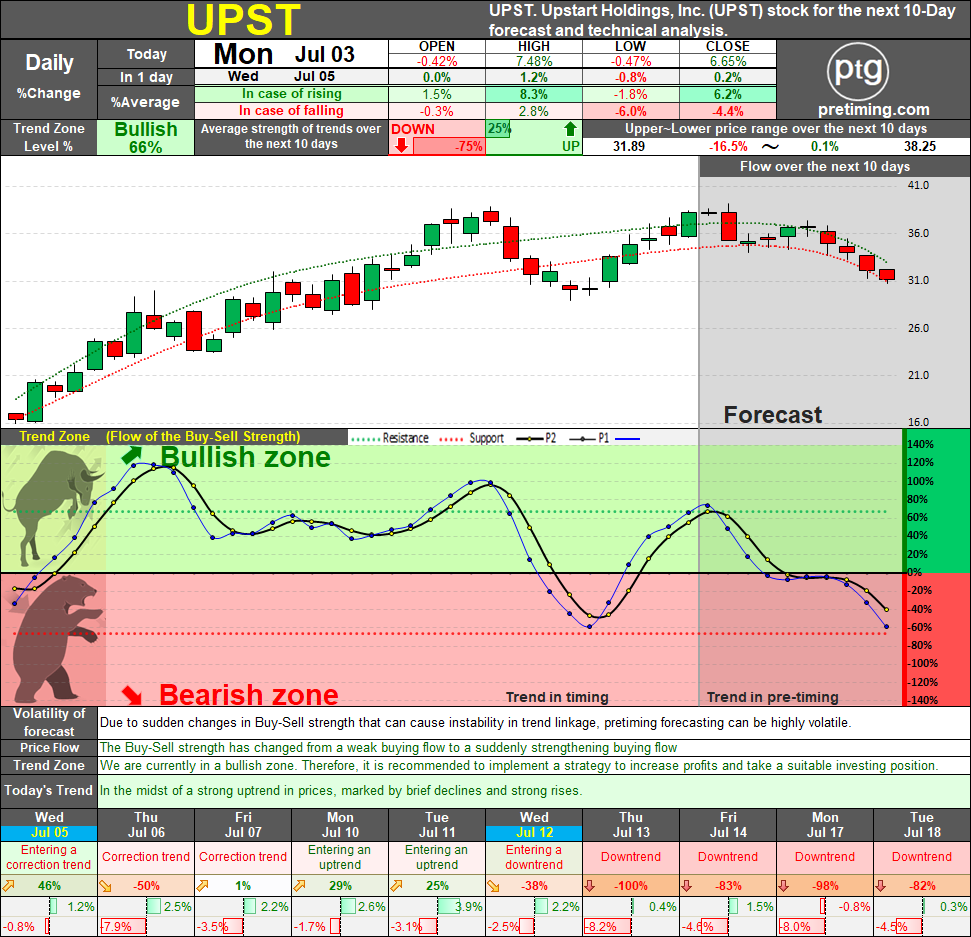Click the -6.0% low in case of falling
This screenshot has height=937, width=971.
pyautogui.click(x=630, y=111)
